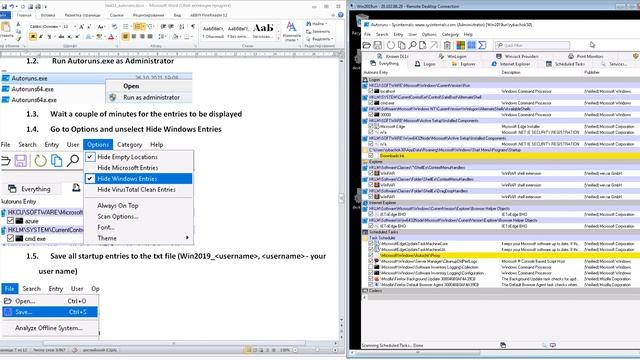Open the font name dropdown in Word
This screenshot has width=640, height=360.
click(60, 27)
